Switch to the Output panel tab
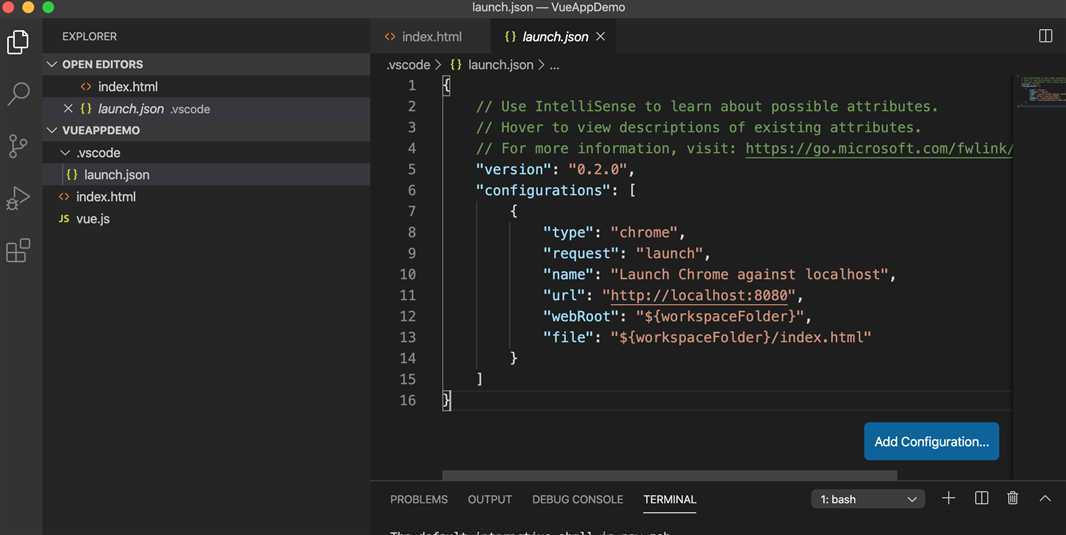This screenshot has width=1066, height=535. pyautogui.click(x=489, y=499)
